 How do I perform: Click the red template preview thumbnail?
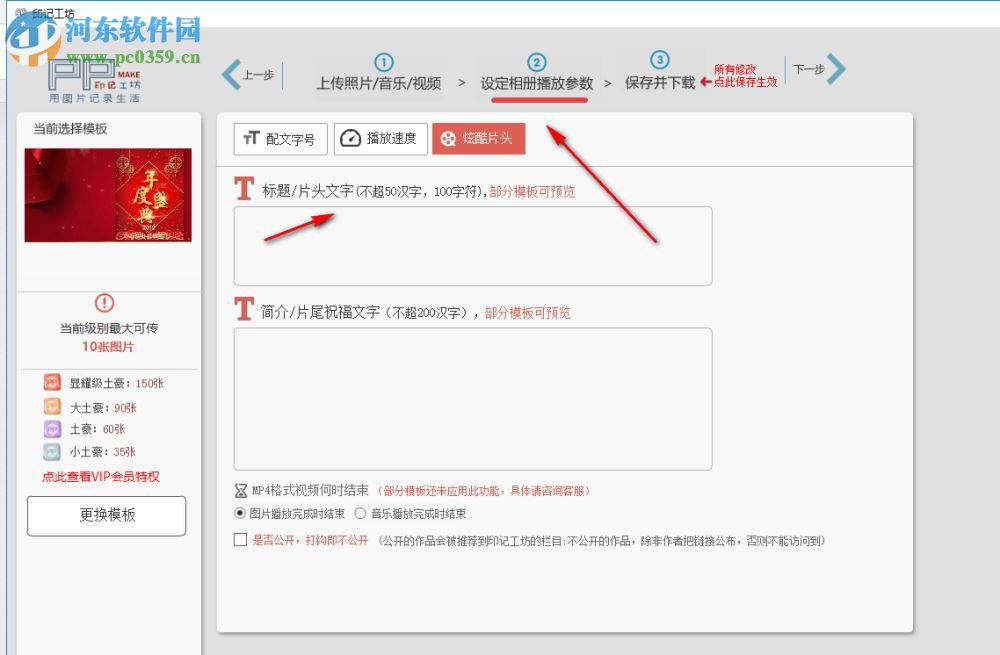[x=108, y=196]
